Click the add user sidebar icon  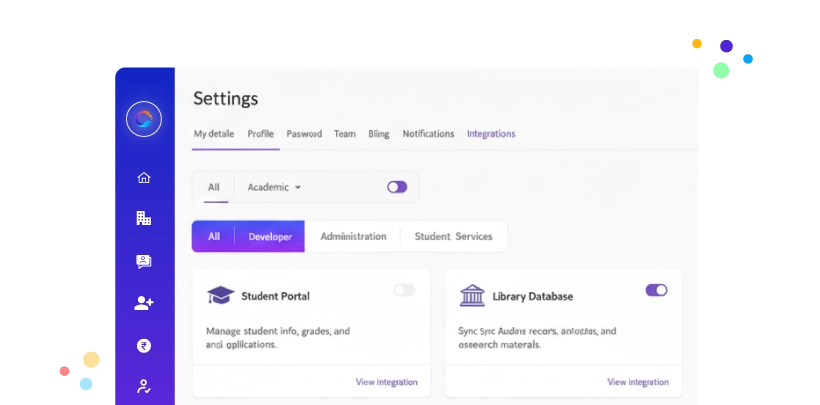(144, 303)
